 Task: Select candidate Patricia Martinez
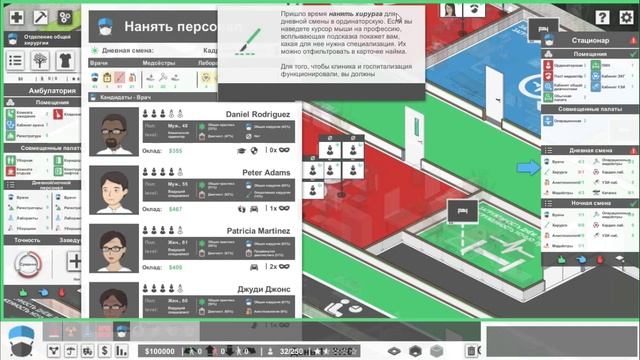tap(192, 249)
